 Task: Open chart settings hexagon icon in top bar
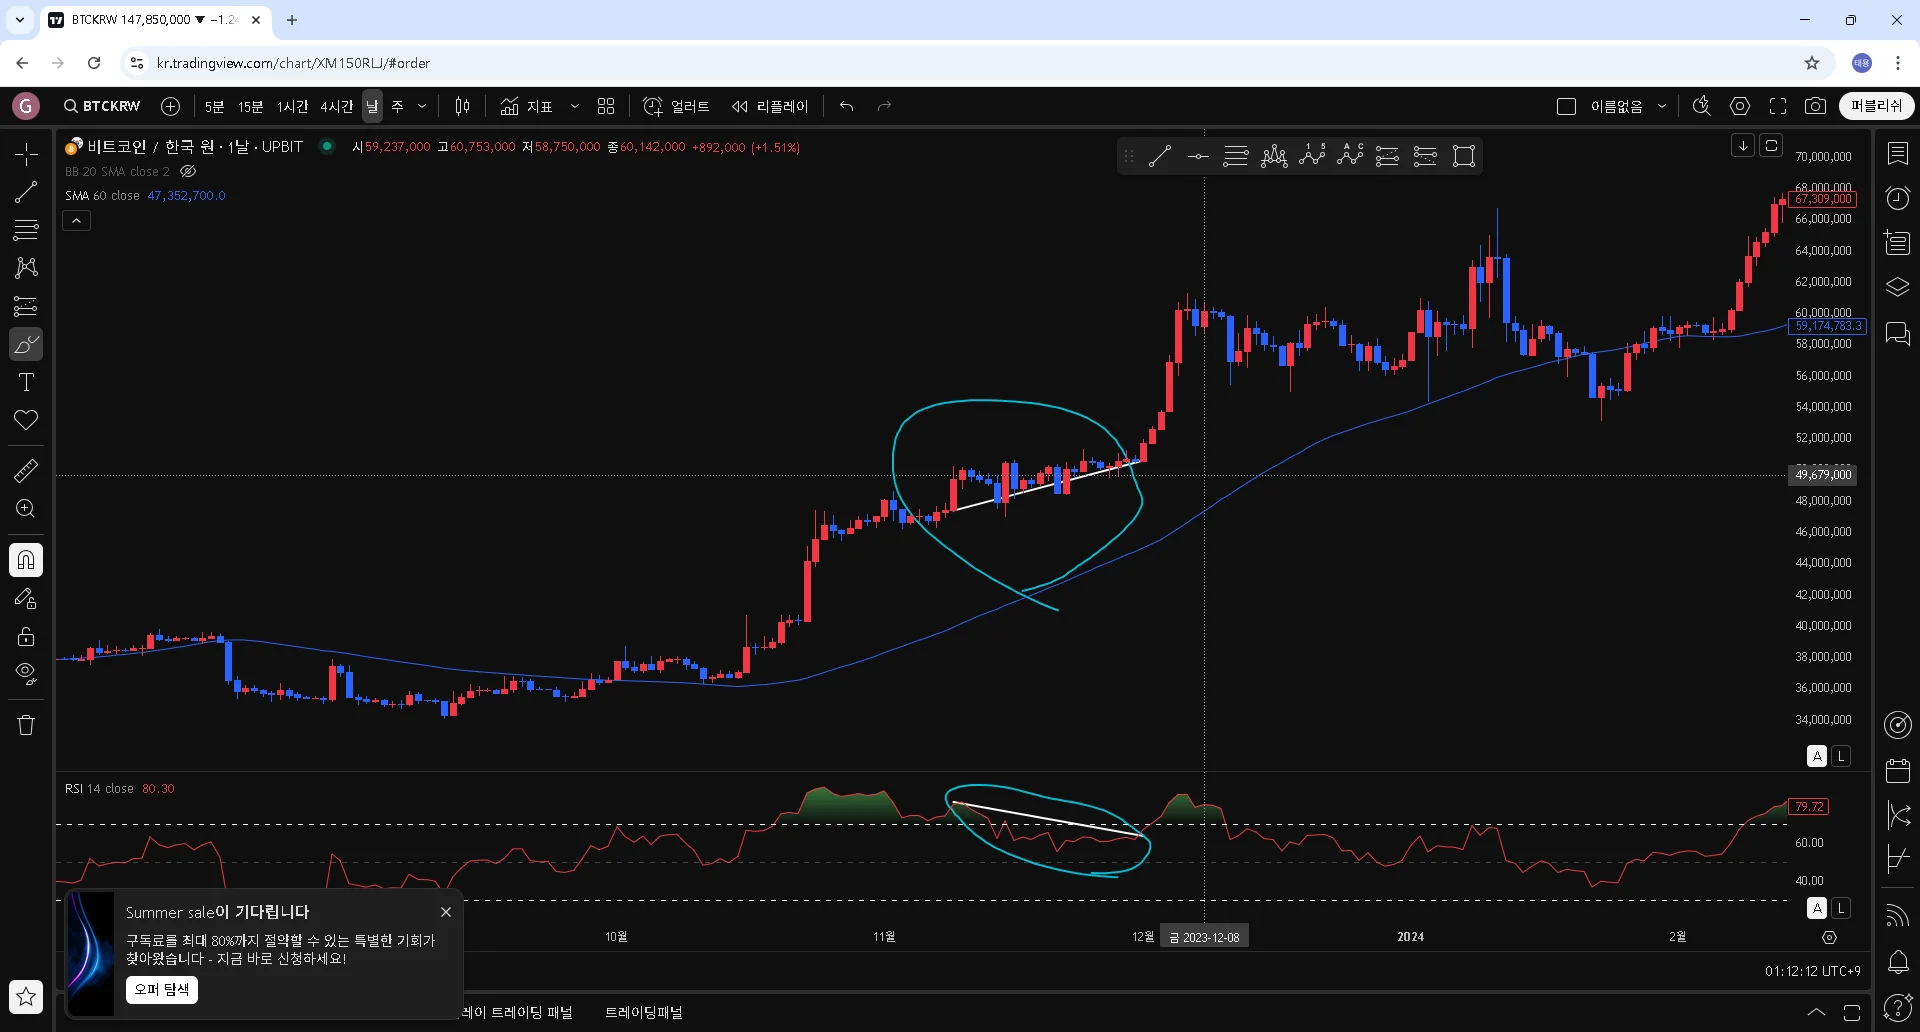coord(1740,106)
